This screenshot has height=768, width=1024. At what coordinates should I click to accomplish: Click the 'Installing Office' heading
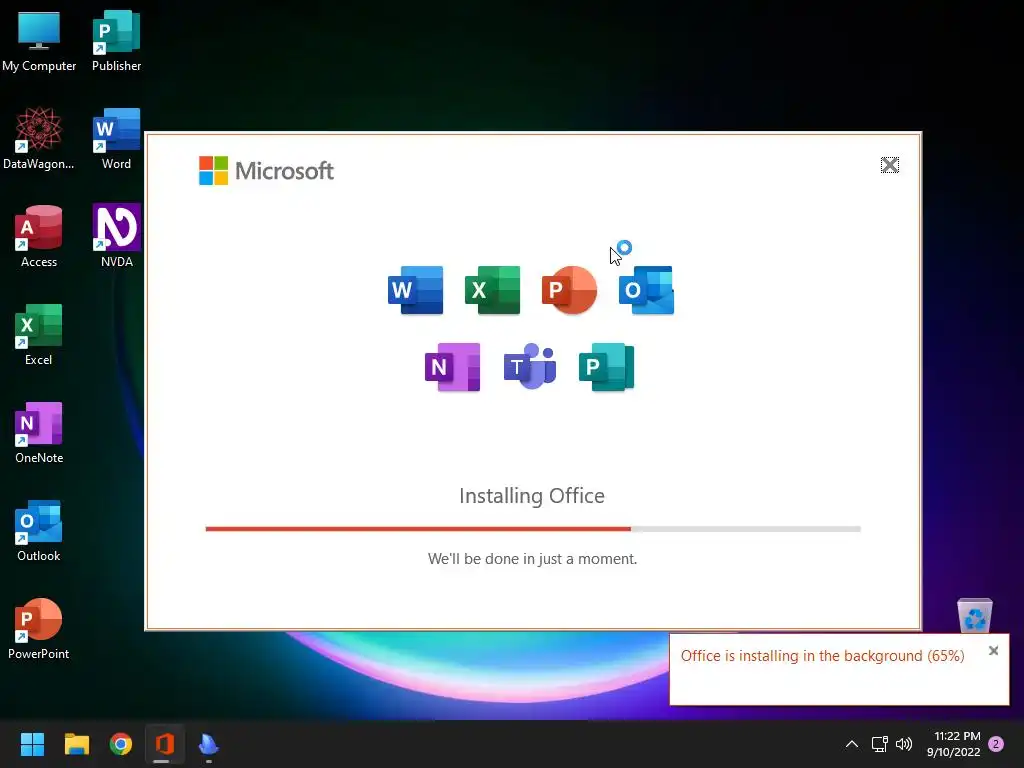click(532, 496)
